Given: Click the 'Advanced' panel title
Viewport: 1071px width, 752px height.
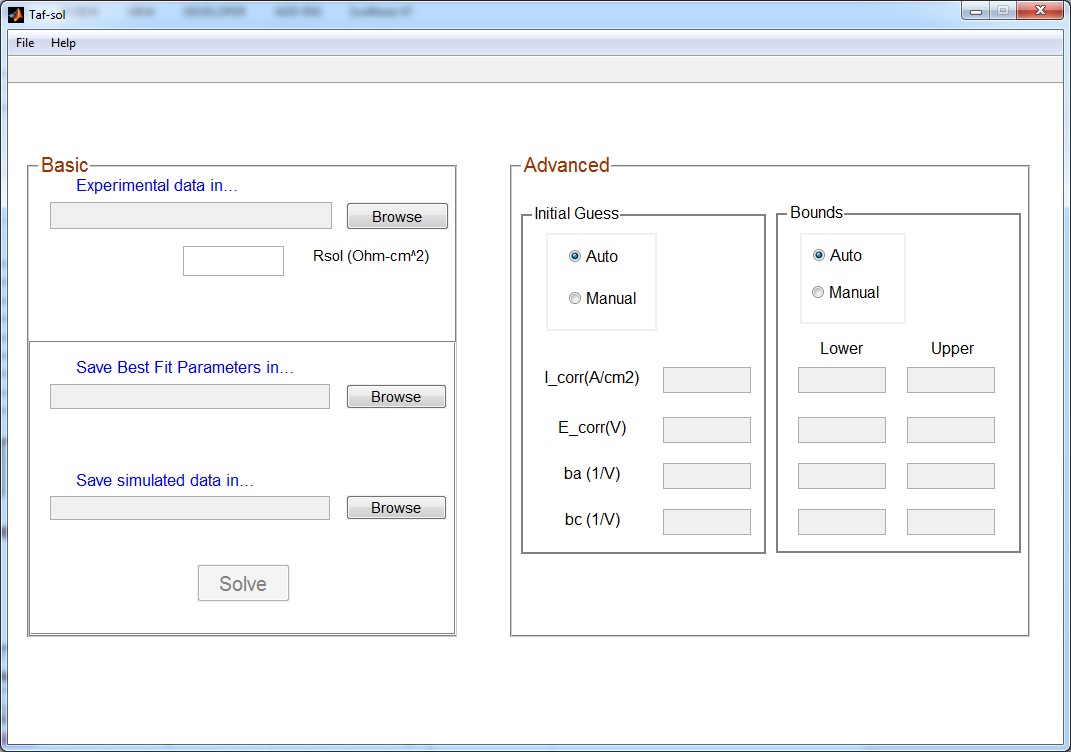Looking at the screenshot, I should point(566,165).
